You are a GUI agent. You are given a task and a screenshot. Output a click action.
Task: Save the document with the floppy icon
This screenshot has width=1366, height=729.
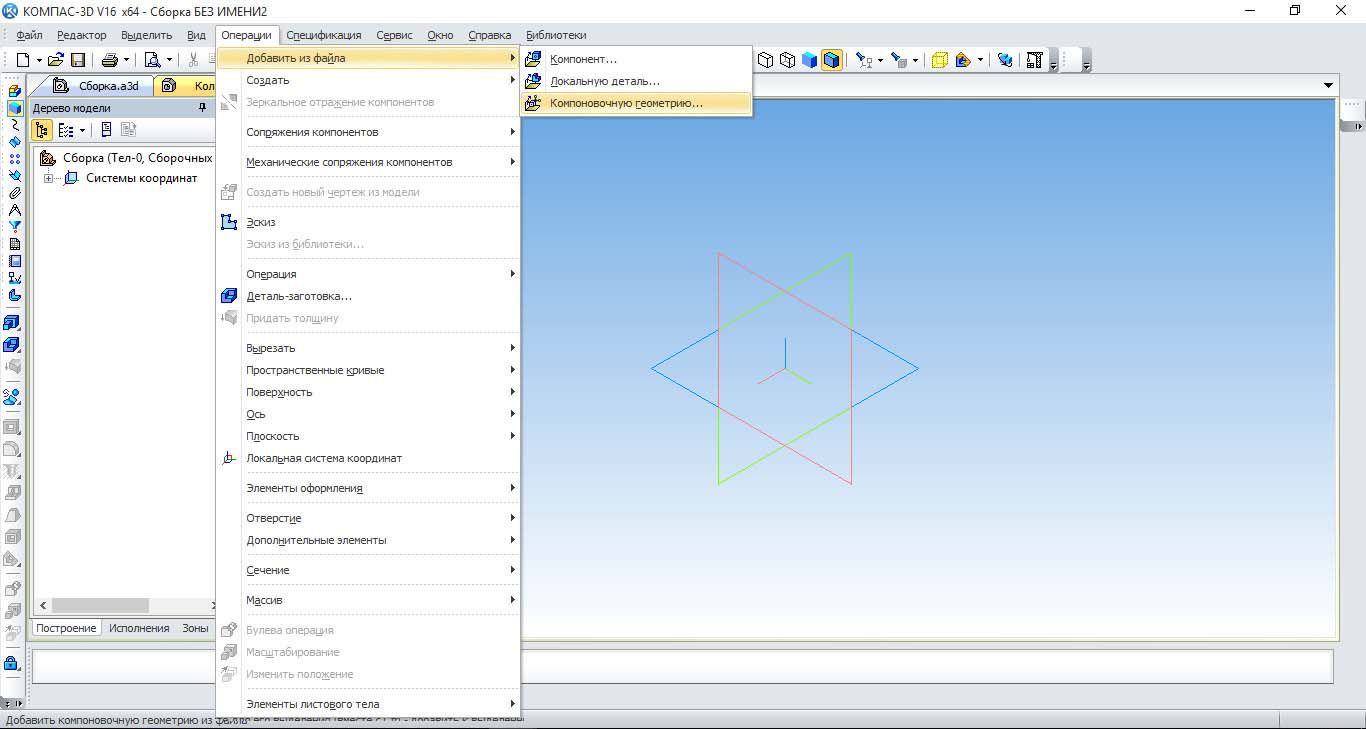[78, 60]
